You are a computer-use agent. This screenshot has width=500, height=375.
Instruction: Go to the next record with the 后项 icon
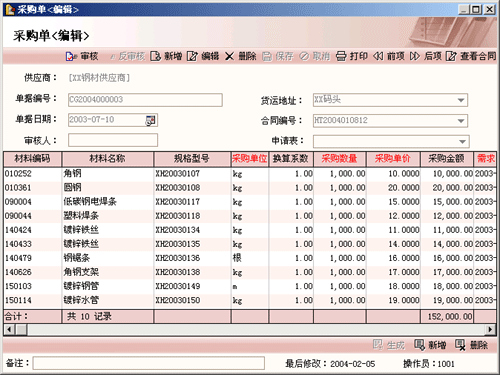click(415, 56)
